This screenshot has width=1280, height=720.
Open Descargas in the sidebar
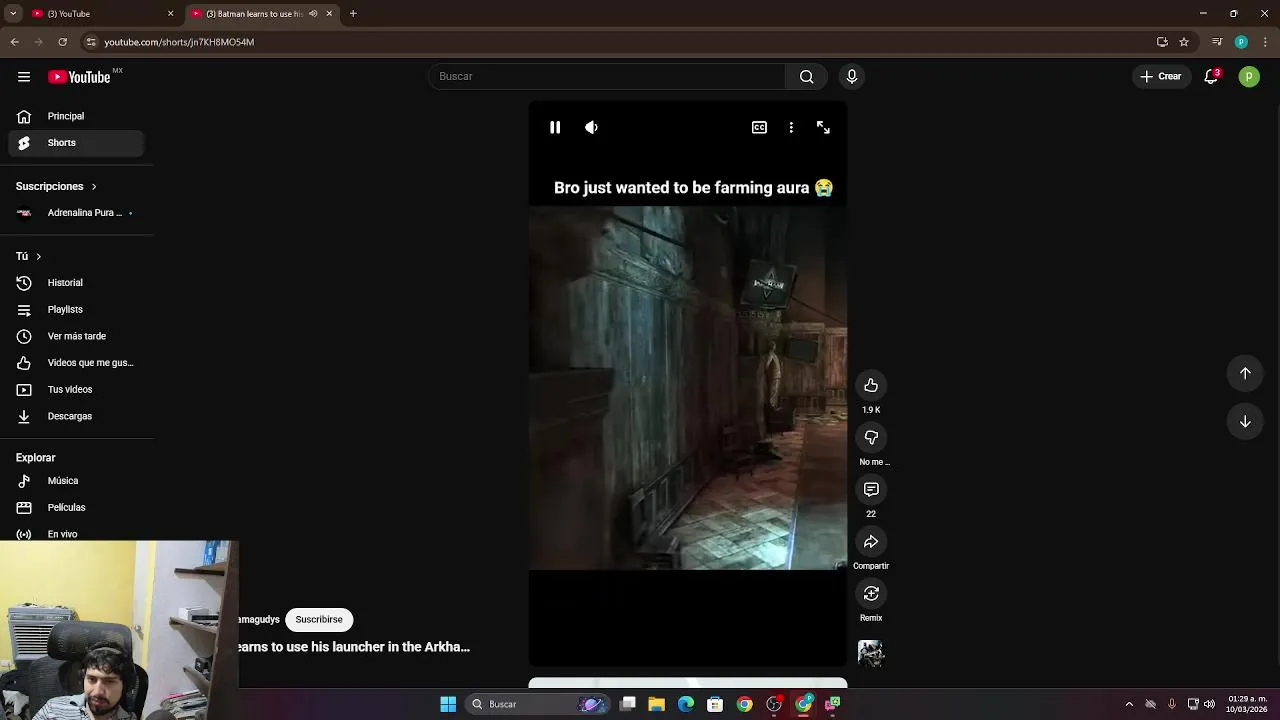pyautogui.click(x=76, y=416)
